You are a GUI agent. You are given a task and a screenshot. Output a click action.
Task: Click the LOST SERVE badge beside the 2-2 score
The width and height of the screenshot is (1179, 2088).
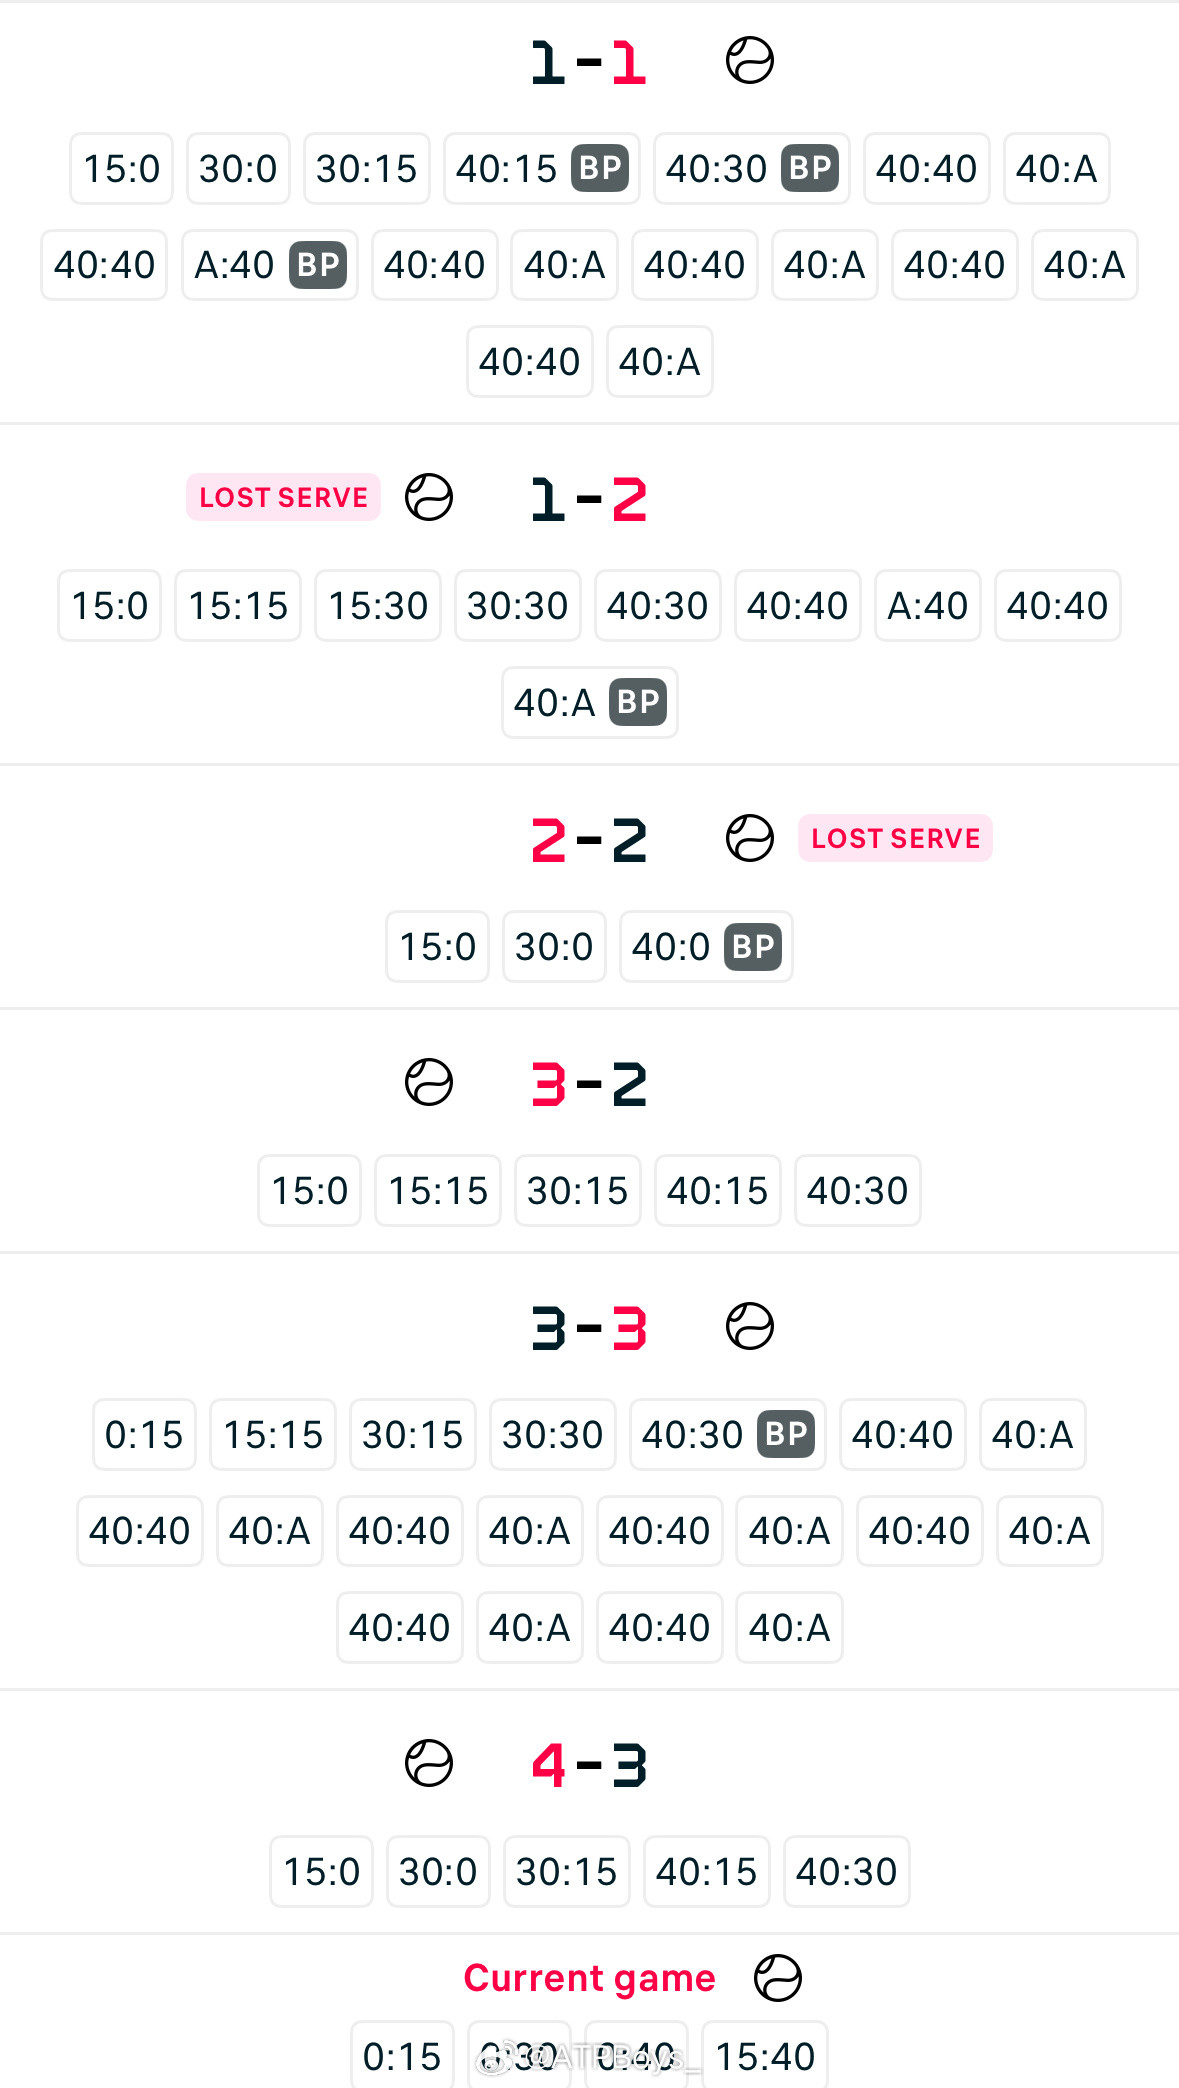[895, 838]
